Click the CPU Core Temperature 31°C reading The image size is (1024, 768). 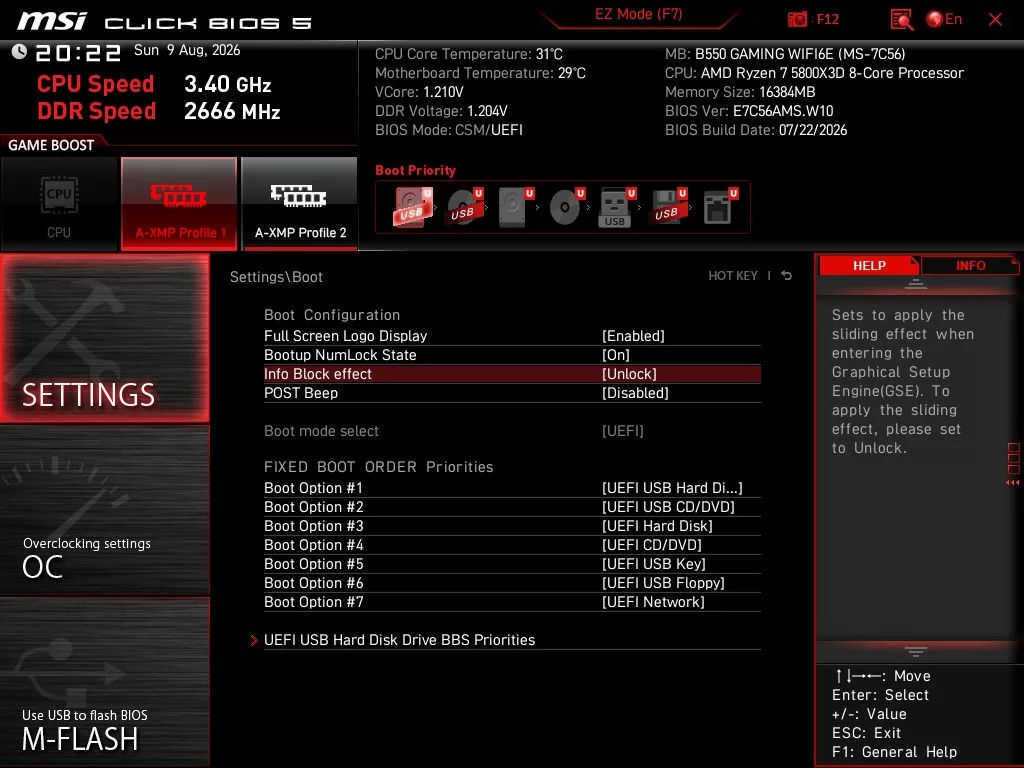(x=469, y=54)
